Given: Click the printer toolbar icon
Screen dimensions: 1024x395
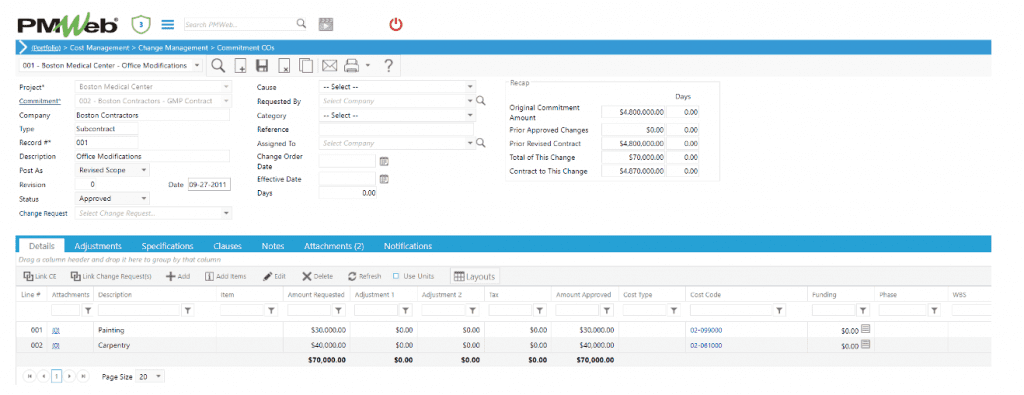Looking at the screenshot, I should coord(352,65).
